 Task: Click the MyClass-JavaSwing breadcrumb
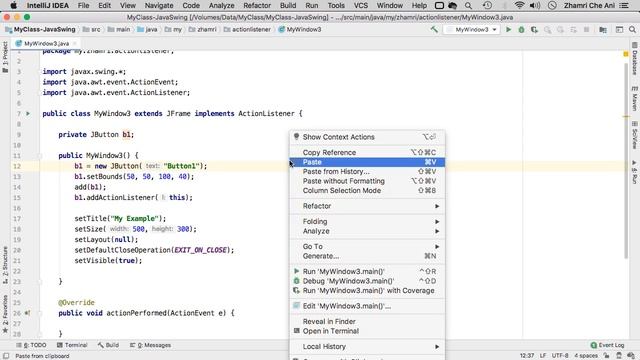point(40,29)
